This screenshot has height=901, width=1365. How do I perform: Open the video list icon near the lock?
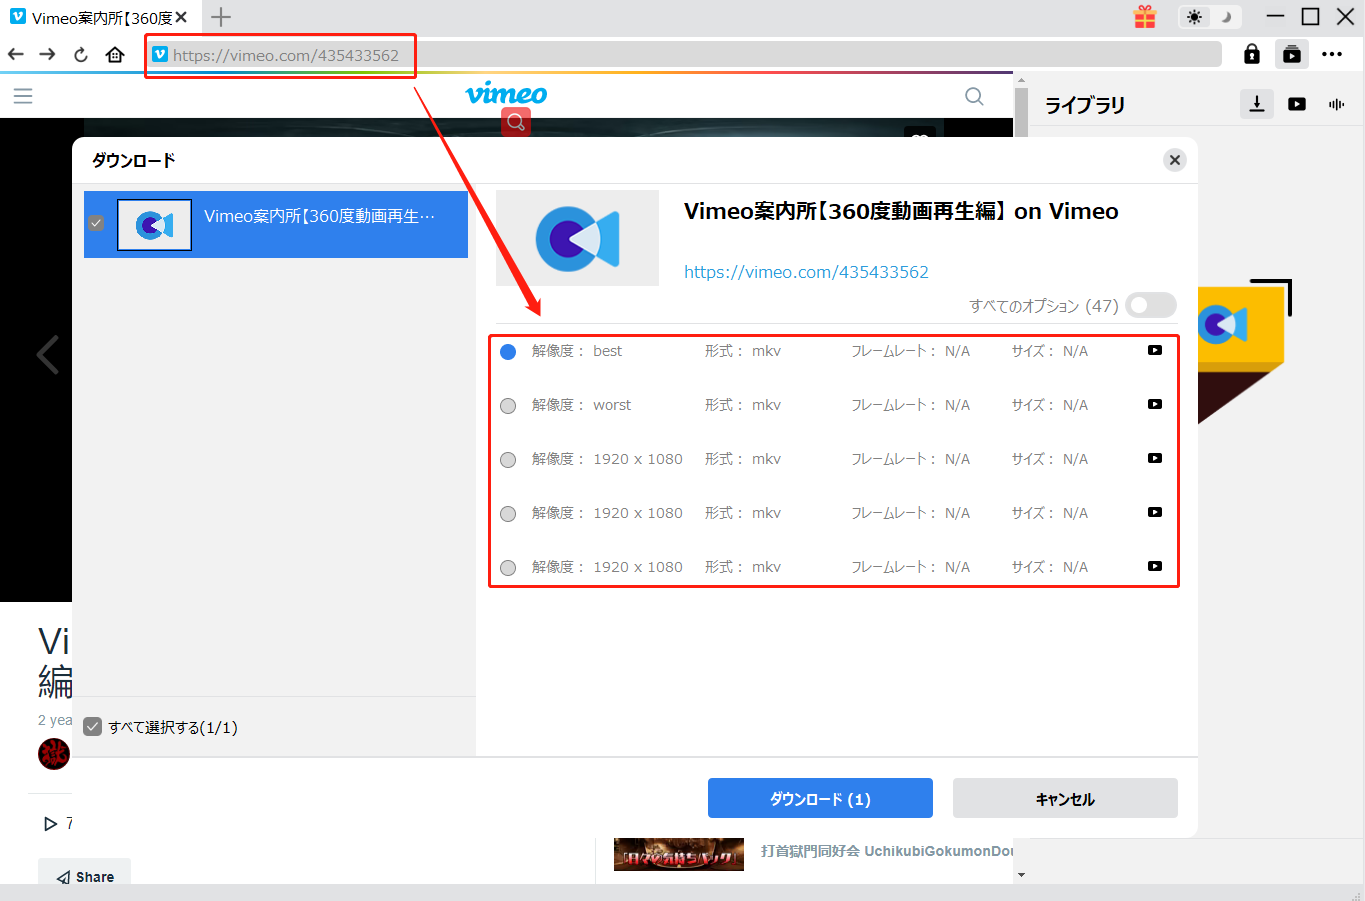1292,54
